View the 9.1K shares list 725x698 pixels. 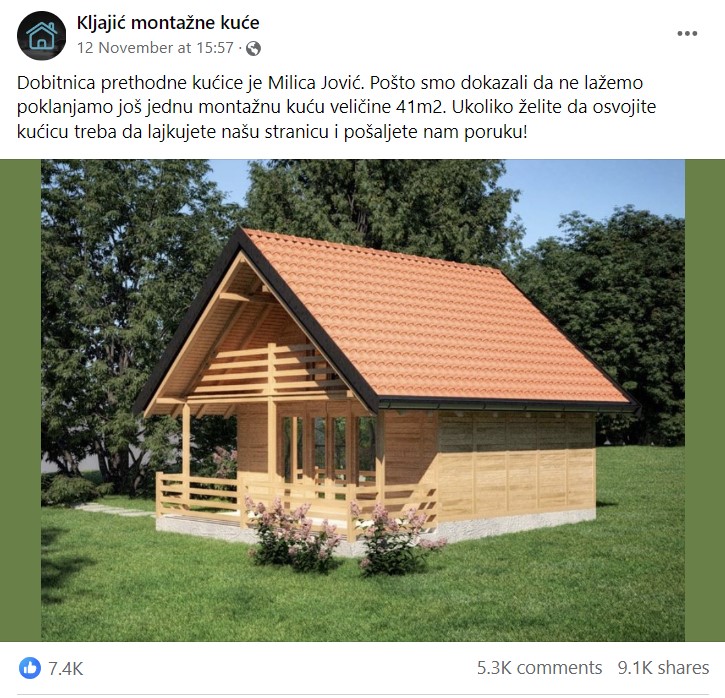click(664, 668)
